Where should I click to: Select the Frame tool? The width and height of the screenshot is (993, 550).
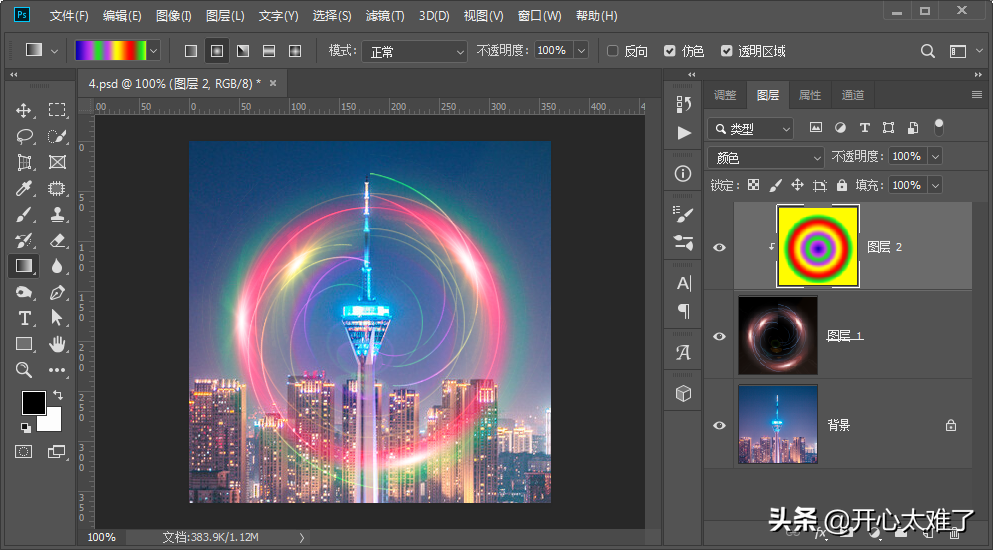click(x=57, y=162)
